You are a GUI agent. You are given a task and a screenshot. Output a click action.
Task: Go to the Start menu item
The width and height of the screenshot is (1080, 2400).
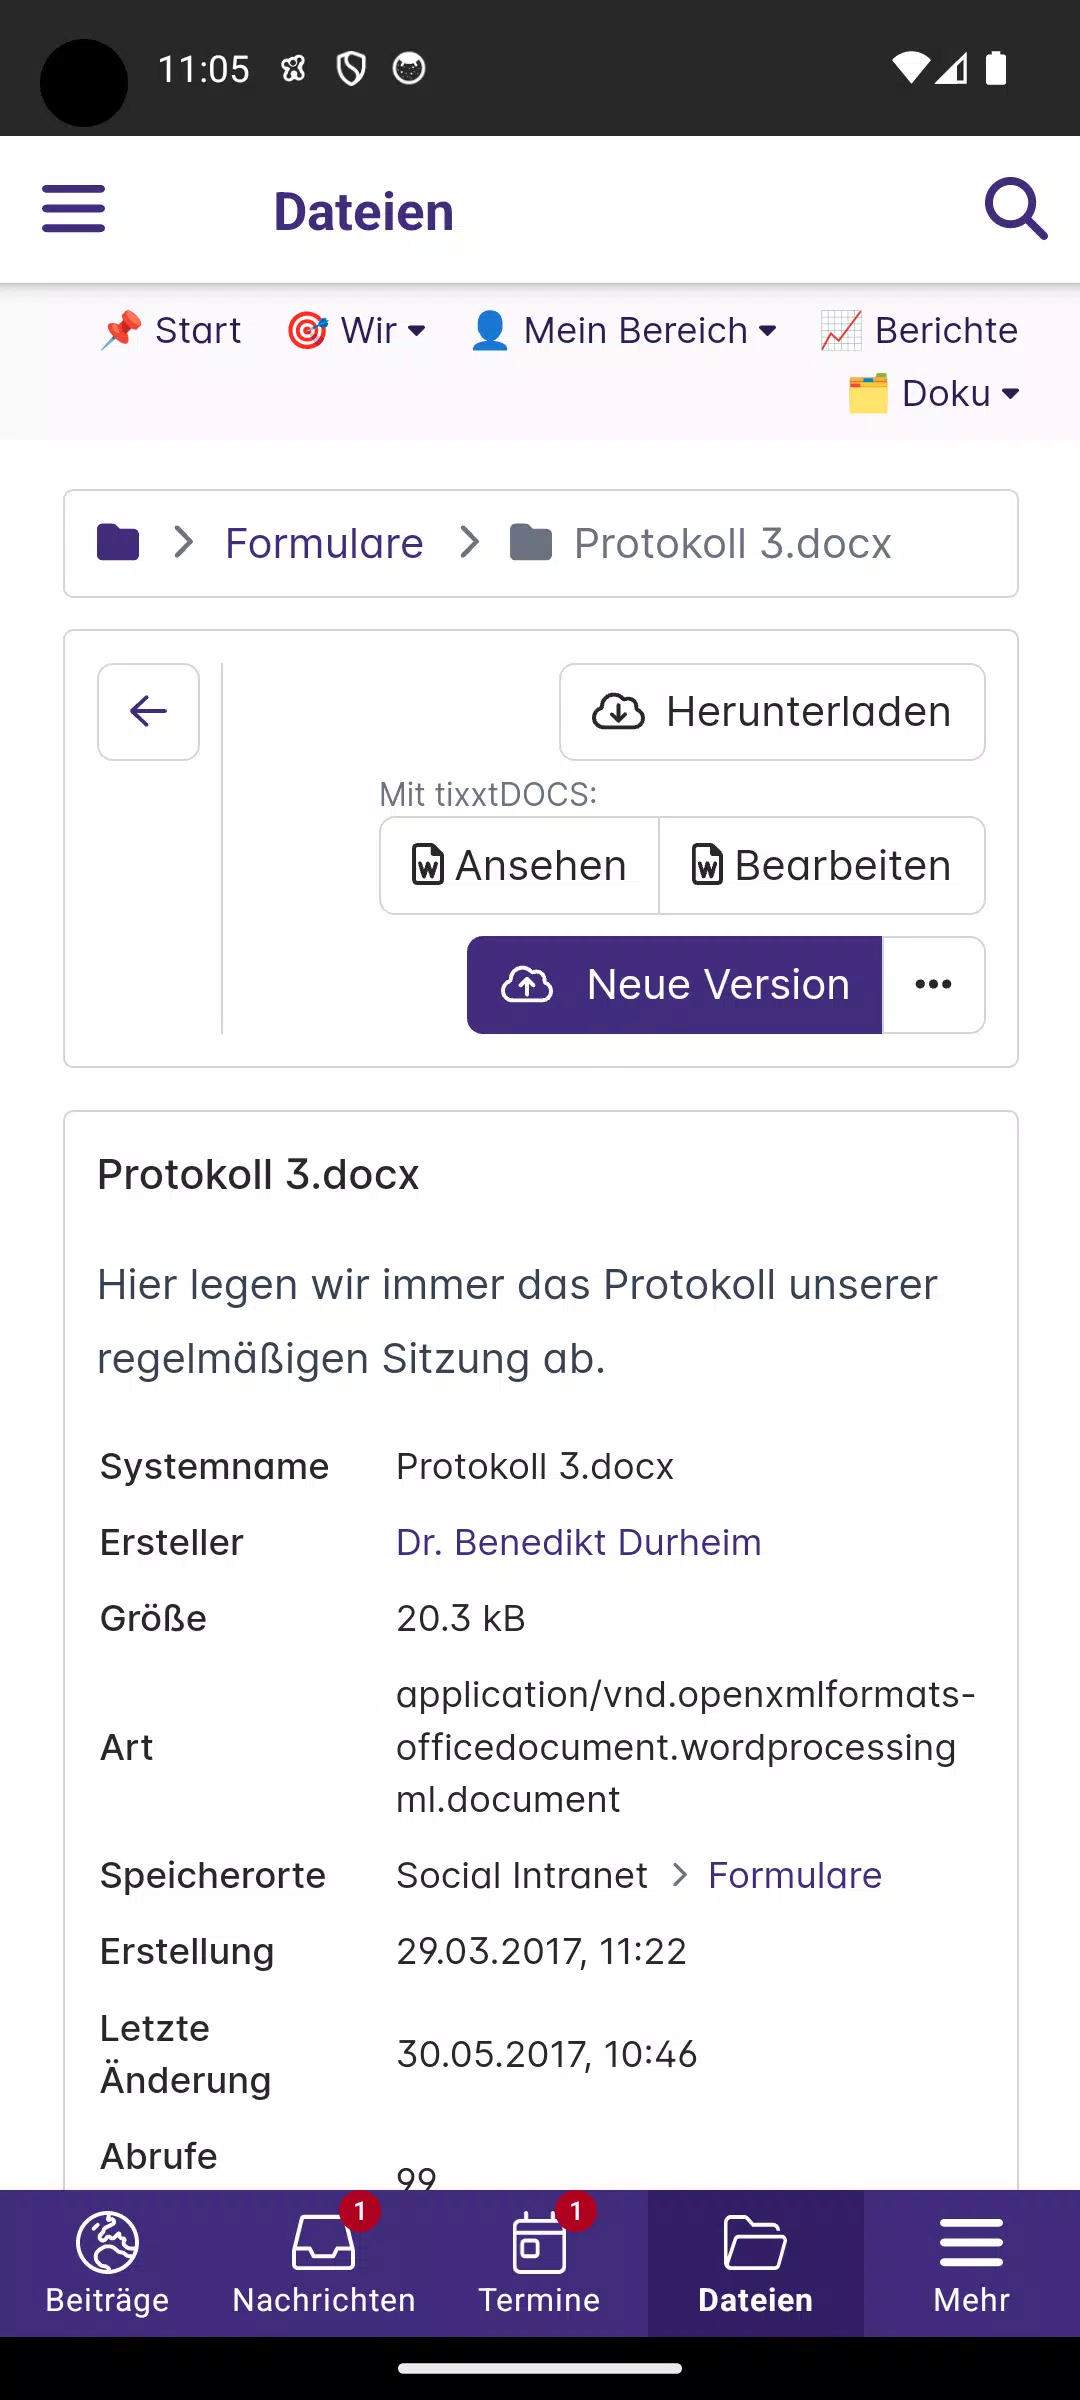[171, 331]
